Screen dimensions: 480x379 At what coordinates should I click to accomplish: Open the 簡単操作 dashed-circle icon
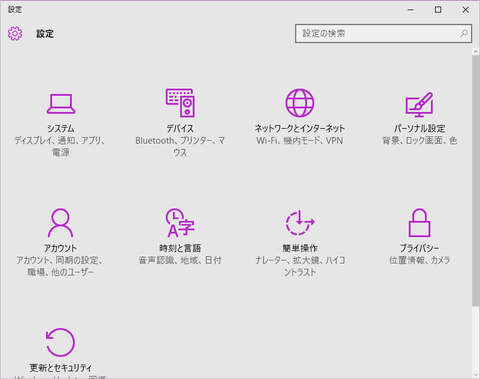tap(300, 222)
